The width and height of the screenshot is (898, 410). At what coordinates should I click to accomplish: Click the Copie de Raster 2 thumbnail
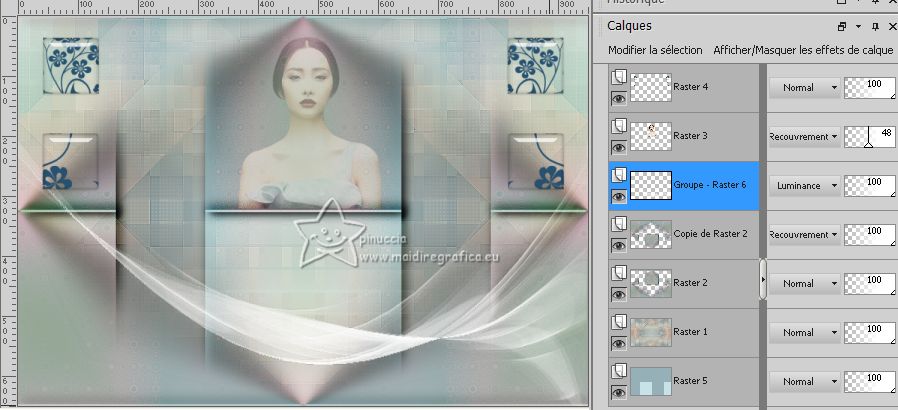click(x=651, y=234)
